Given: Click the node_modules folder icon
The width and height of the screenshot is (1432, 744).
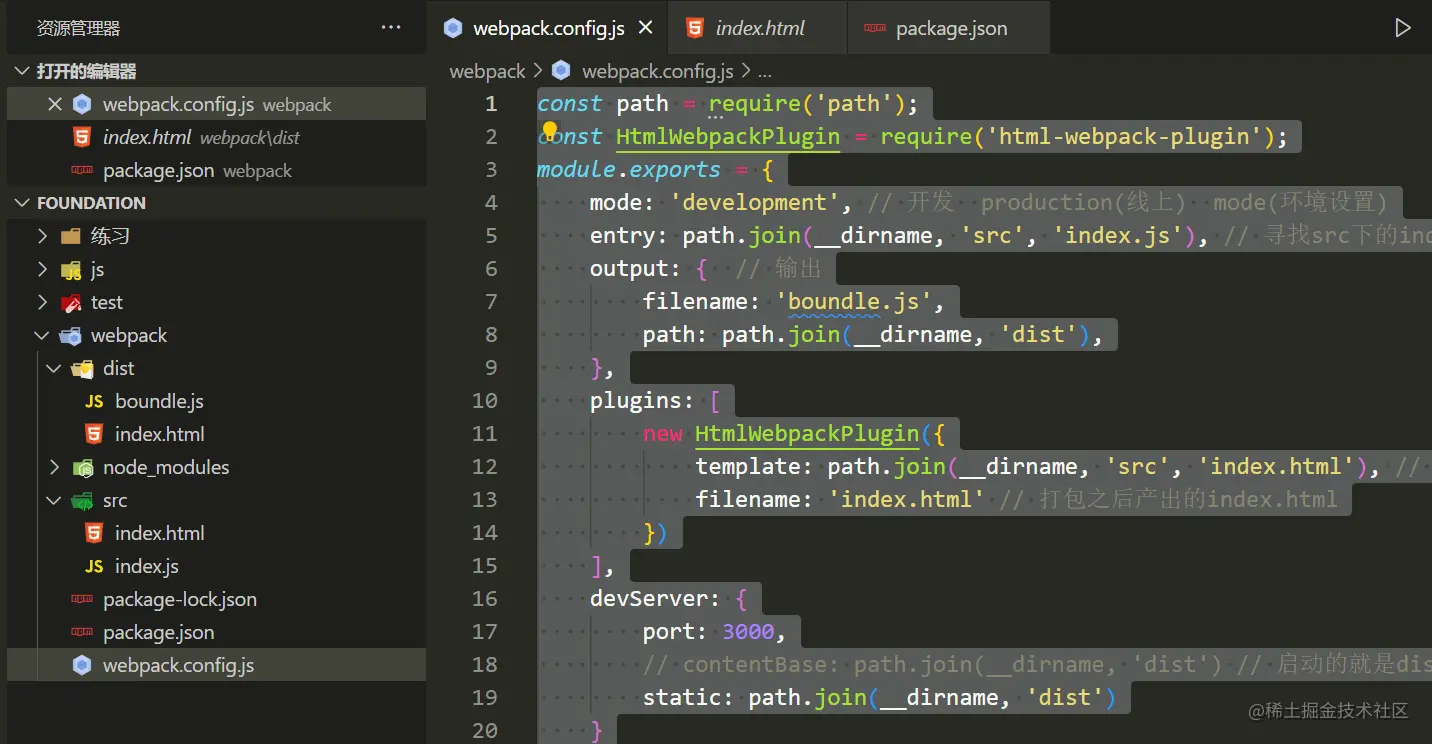Looking at the screenshot, I should click(x=82, y=468).
